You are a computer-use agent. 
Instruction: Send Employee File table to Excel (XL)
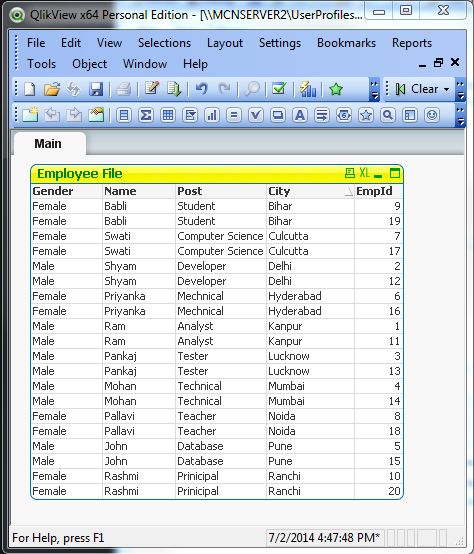[x=365, y=173]
